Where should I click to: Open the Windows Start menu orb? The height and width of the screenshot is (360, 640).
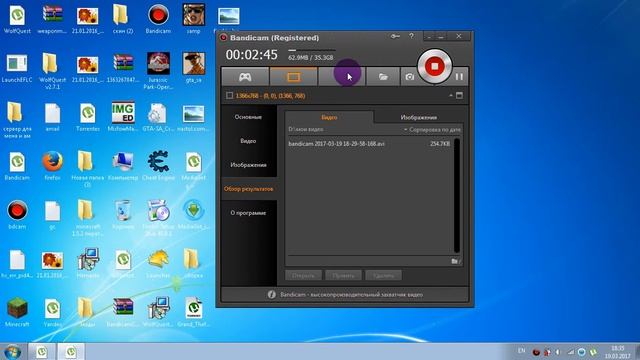[12, 351]
